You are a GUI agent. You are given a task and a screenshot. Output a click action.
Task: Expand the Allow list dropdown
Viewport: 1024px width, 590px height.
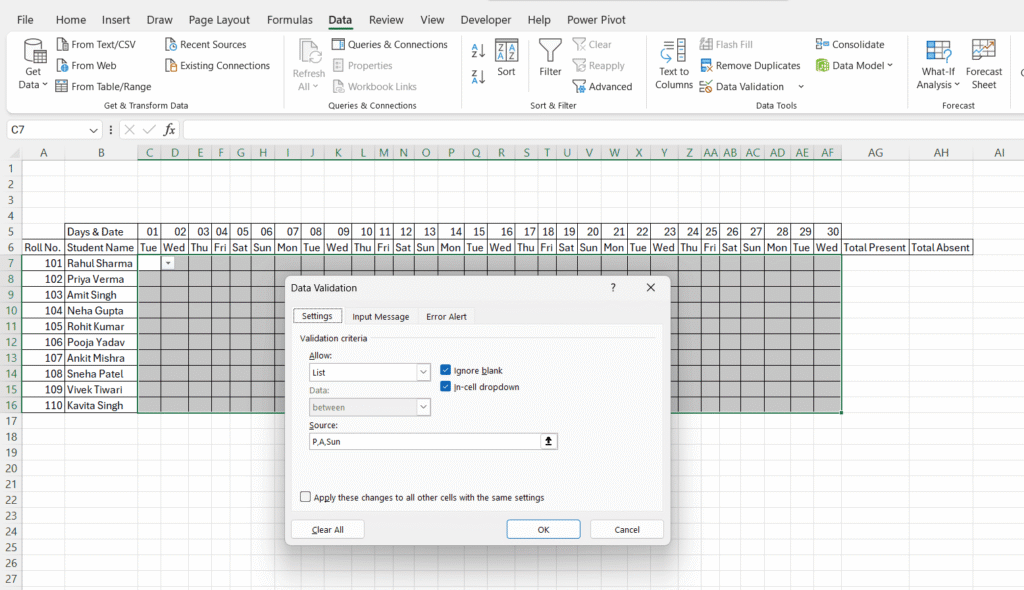pos(423,372)
